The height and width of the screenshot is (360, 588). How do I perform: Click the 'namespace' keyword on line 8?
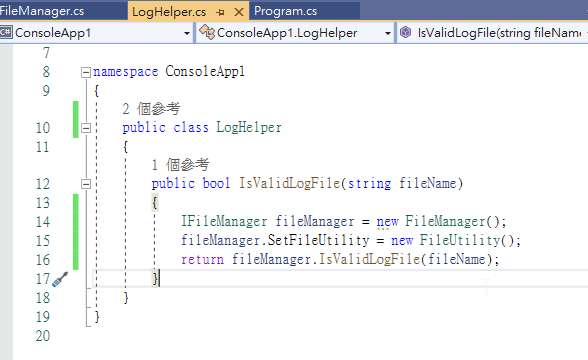[x=126, y=71]
